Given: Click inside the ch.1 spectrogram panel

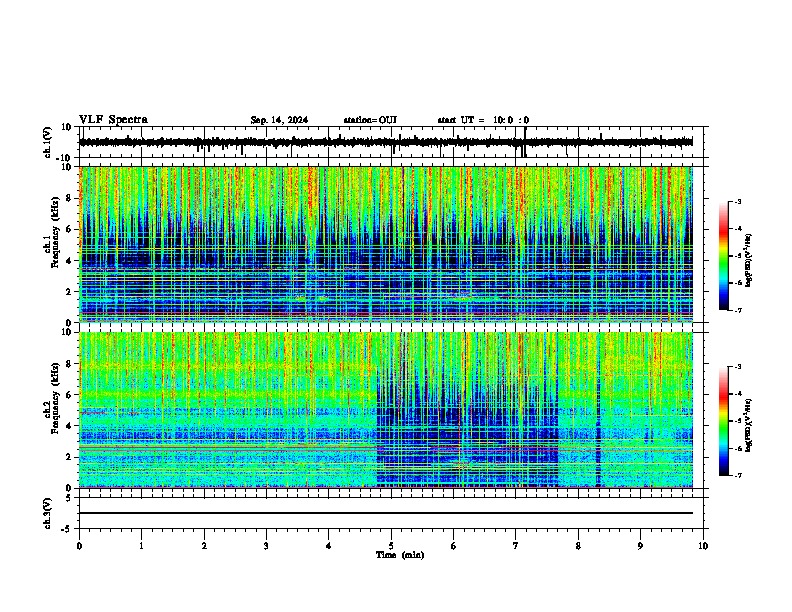Looking at the screenshot, I should click(x=386, y=244).
